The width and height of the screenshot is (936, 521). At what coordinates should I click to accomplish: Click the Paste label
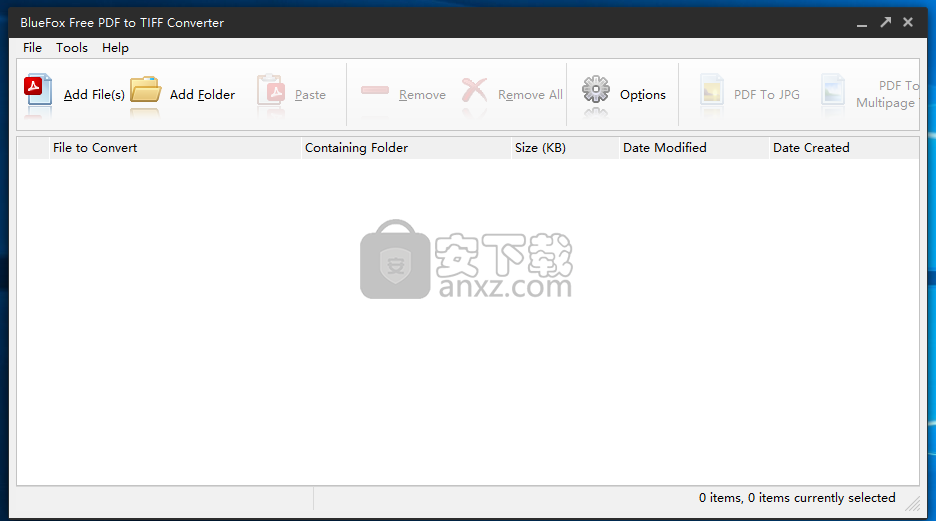pyautogui.click(x=310, y=94)
